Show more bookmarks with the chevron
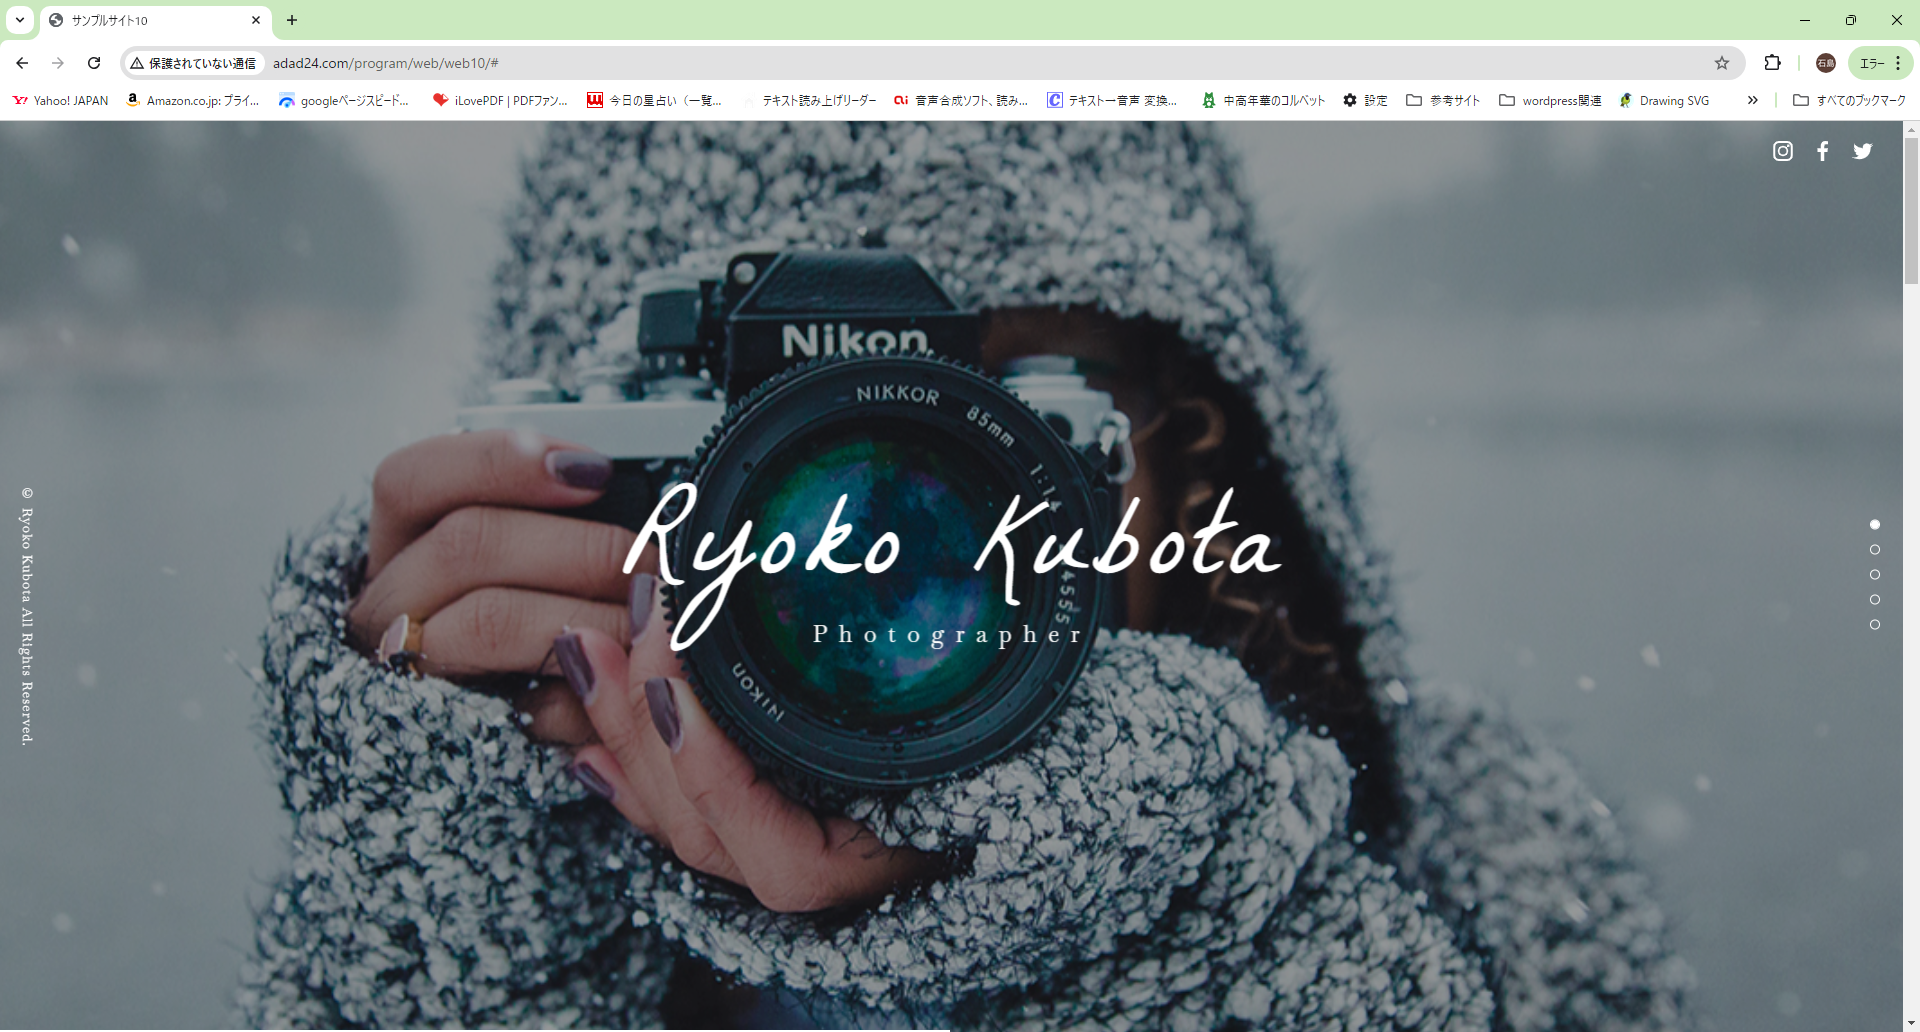The height and width of the screenshot is (1032, 1920). point(1752,100)
